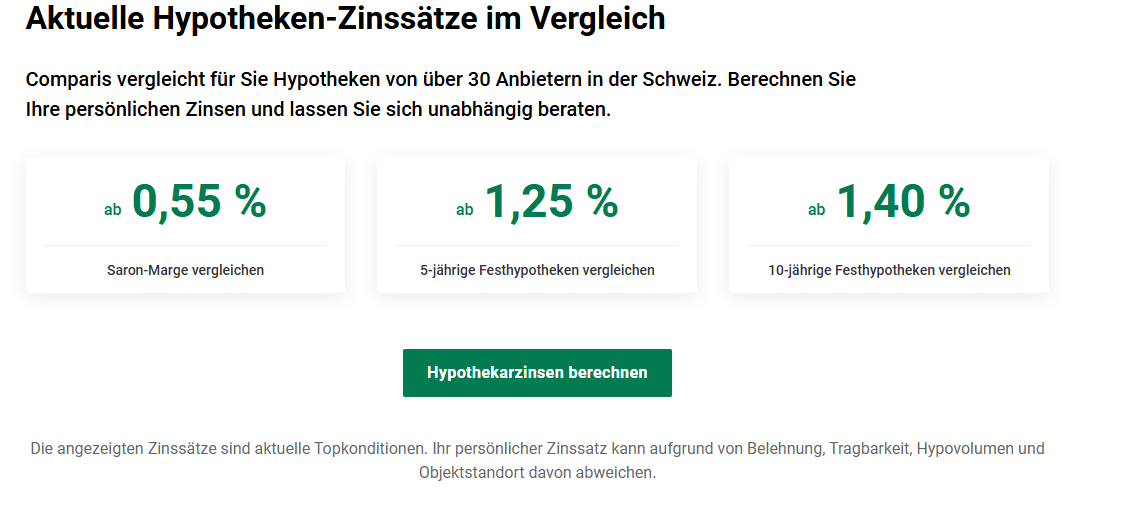Open 10-jährige Festhypotheken vergleichen link
The width and height of the screenshot is (1132, 517).
pyautogui.click(x=889, y=270)
